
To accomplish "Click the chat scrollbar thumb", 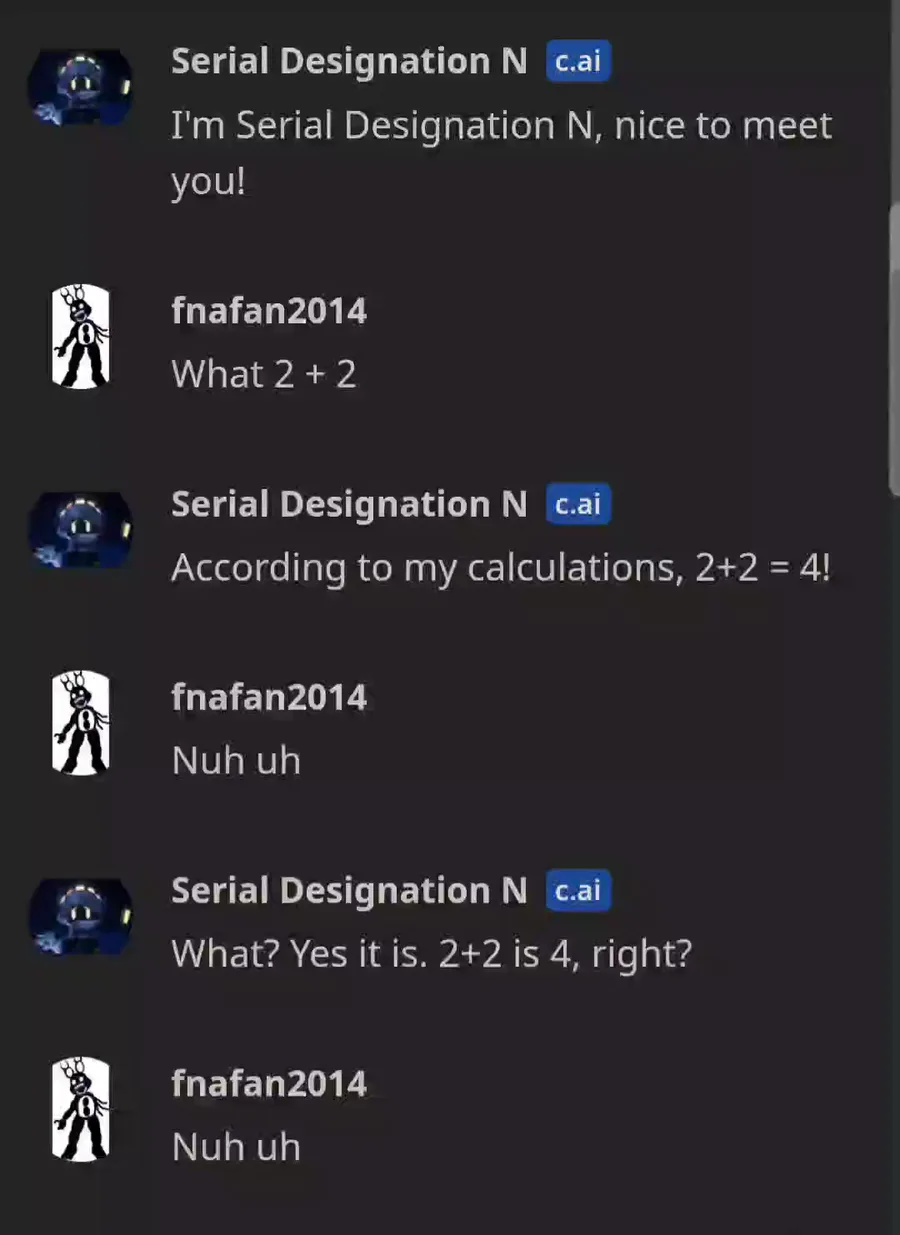I will click(x=894, y=348).
